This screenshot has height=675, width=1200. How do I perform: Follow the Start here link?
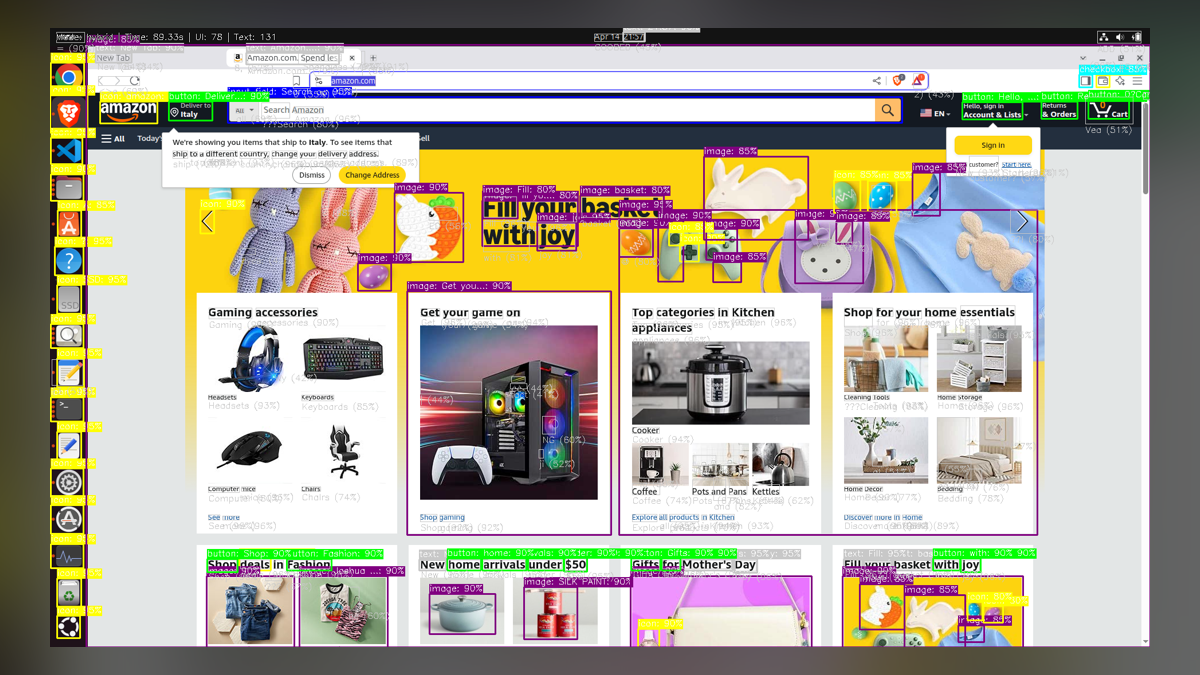pos(1016,165)
